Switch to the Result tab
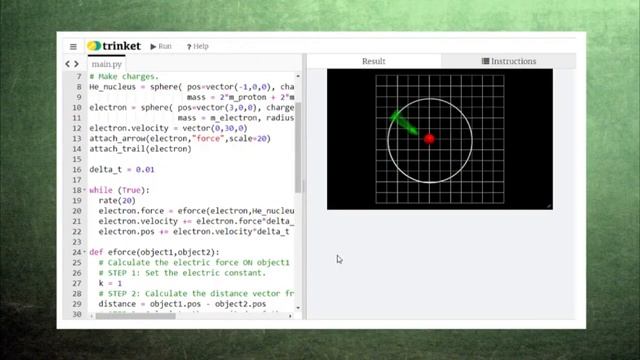640x360 pixels. tap(373, 61)
